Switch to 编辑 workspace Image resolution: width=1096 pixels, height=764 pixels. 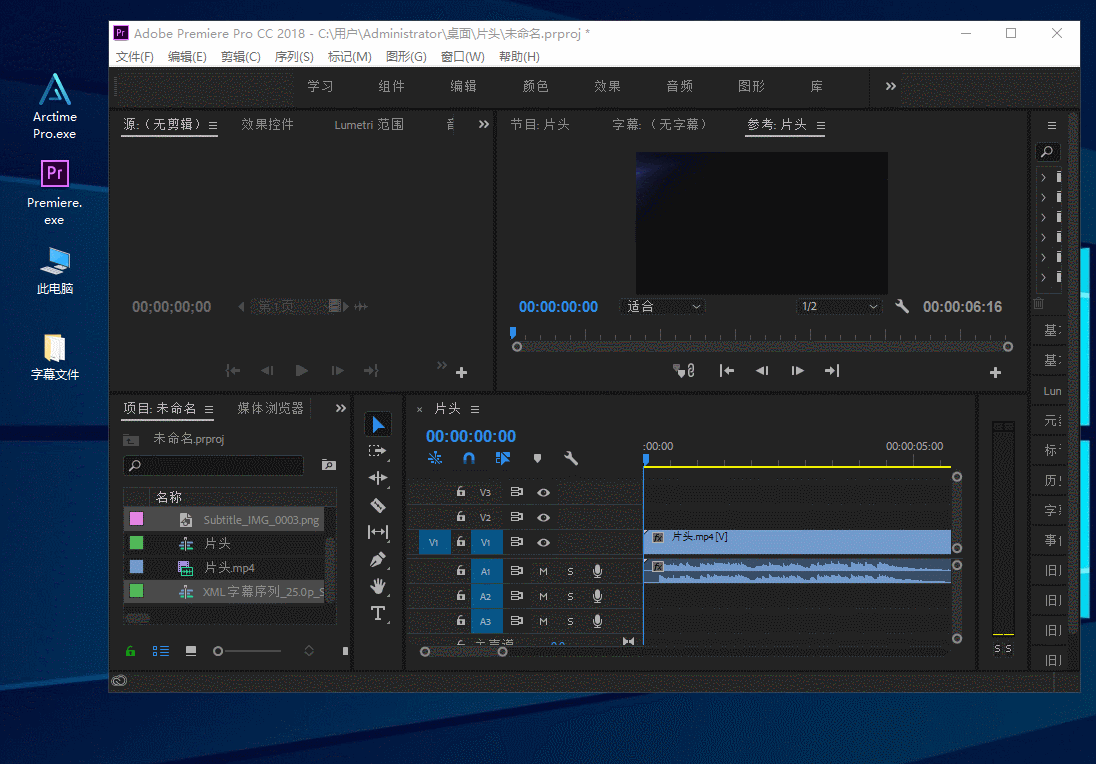[x=463, y=86]
